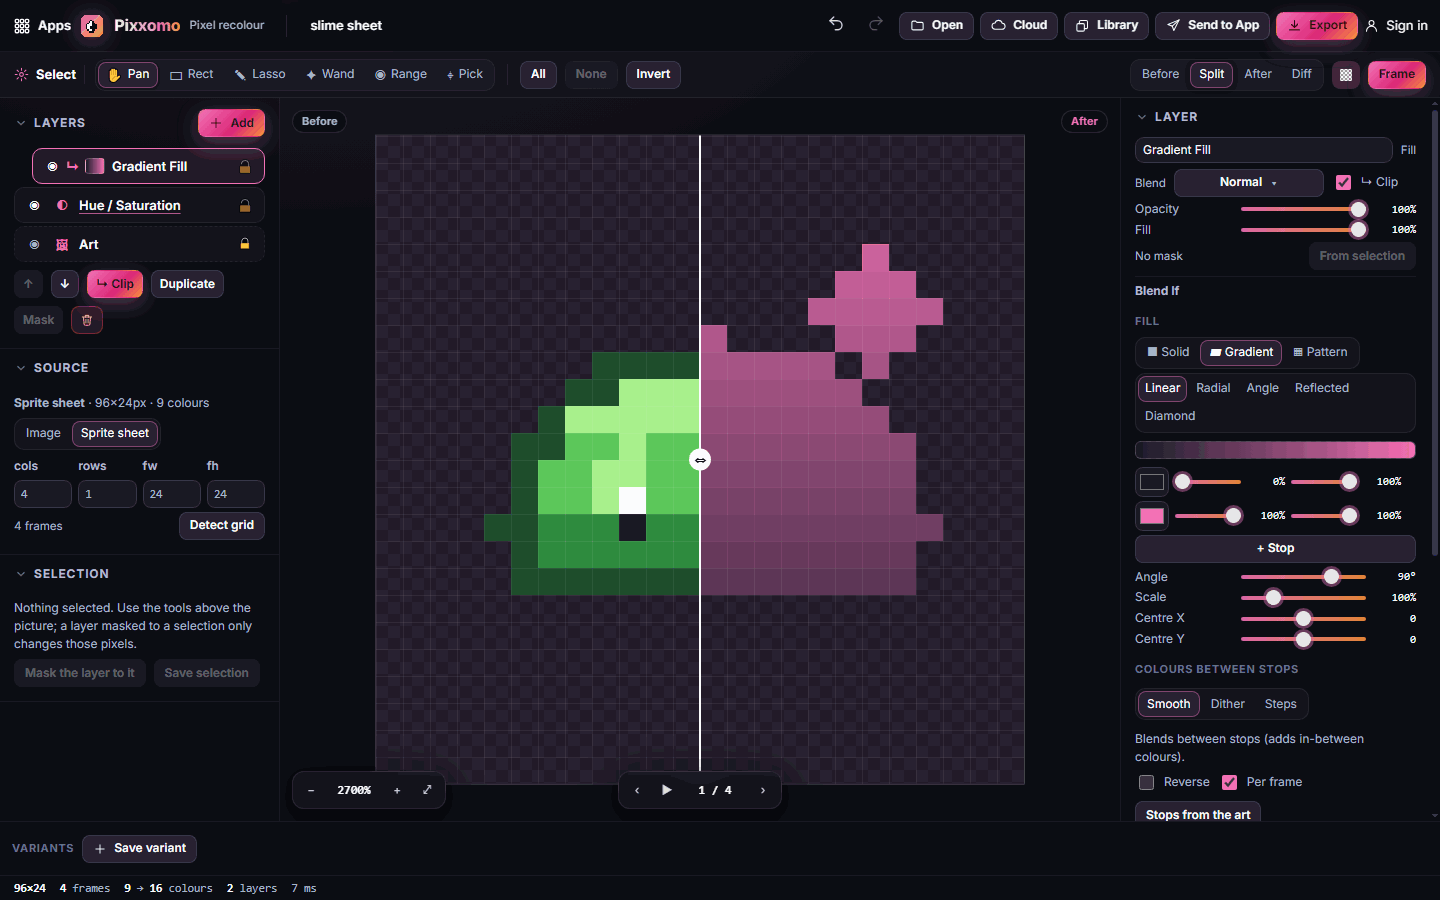The image size is (1440, 900).
Task: Click the layer name input field
Action: pyautogui.click(x=1263, y=150)
